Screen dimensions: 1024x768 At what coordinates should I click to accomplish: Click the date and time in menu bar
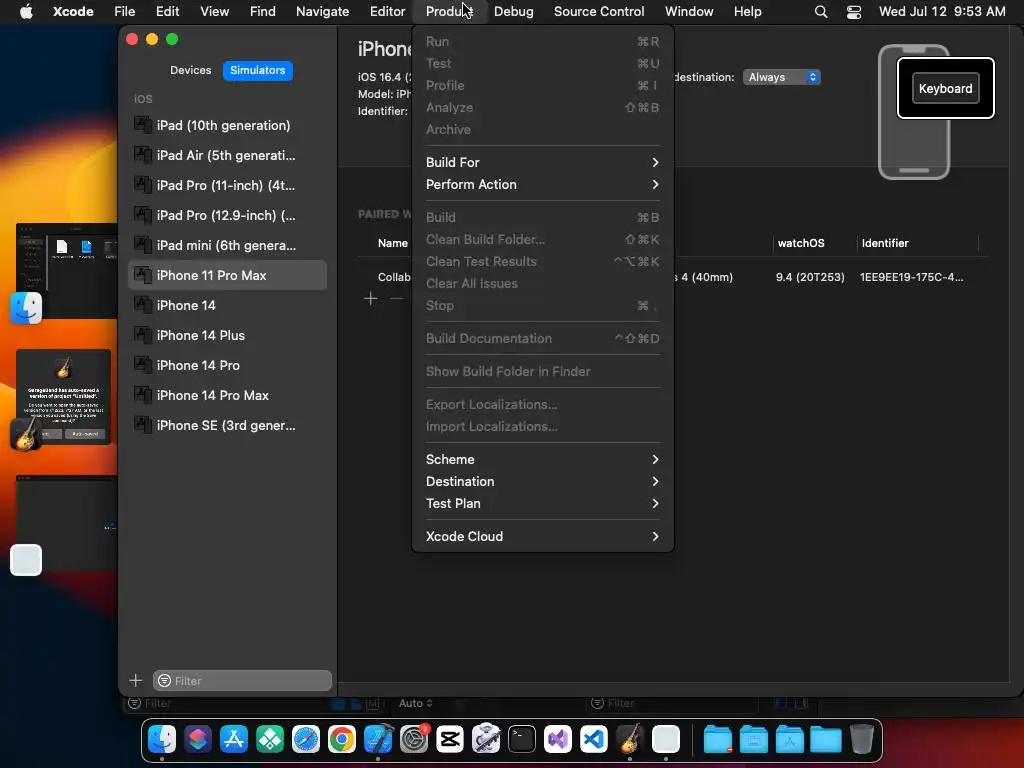(942, 12)
